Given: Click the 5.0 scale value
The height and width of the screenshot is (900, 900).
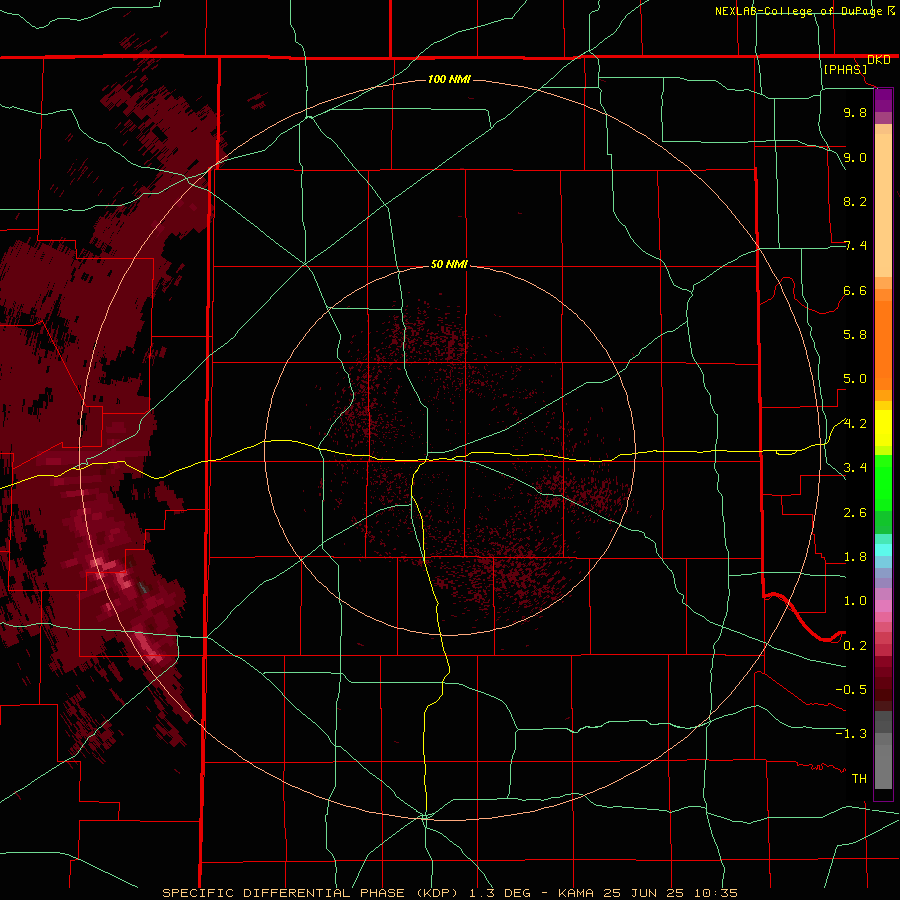Looking at the screenshot, I should click(x=855, y=379).
